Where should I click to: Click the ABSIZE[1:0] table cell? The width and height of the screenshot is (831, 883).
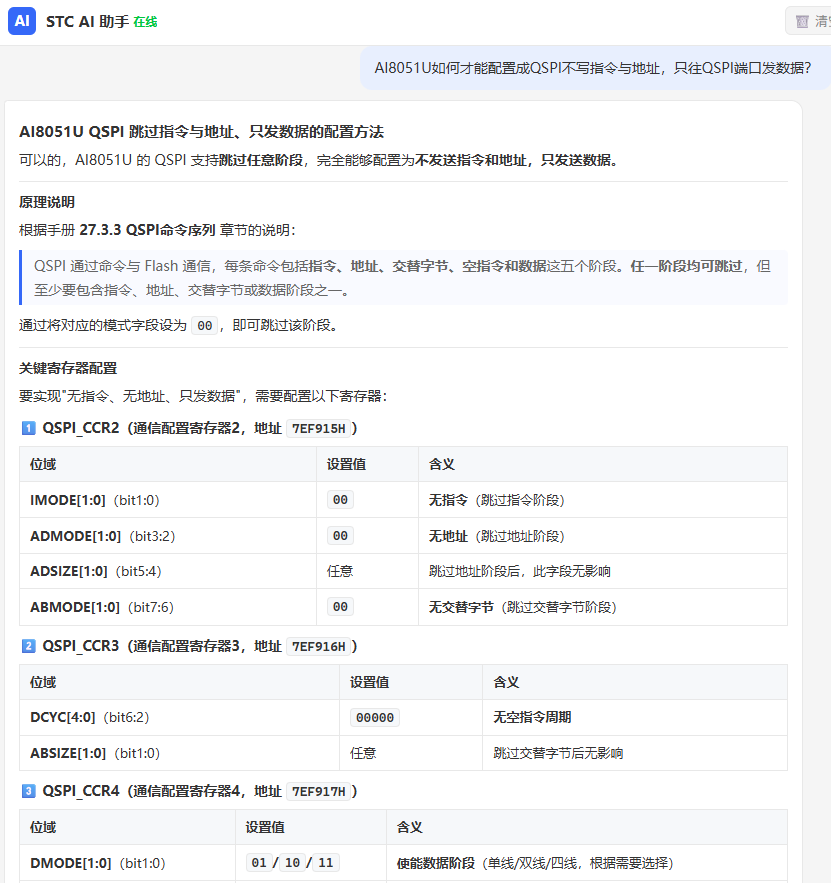coord(179,753)
